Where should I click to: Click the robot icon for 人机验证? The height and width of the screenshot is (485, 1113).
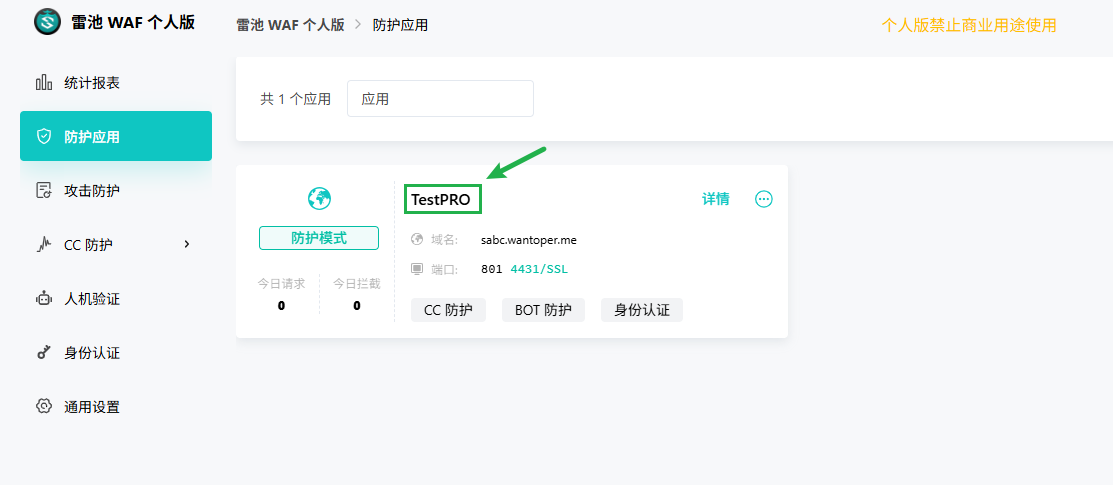pos(43,299)
